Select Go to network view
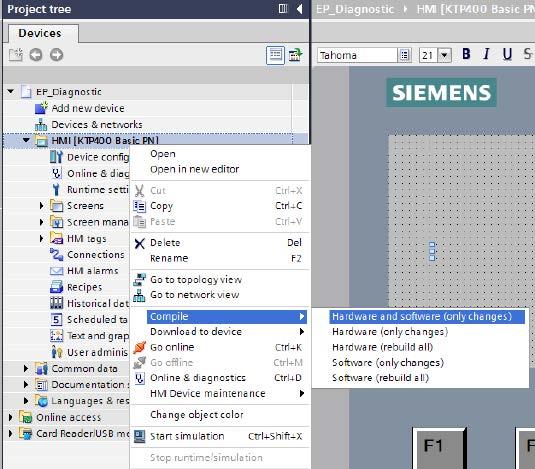The height and width of the screenshot is (469, 535). pyautogui.click(x=220, y=295)
